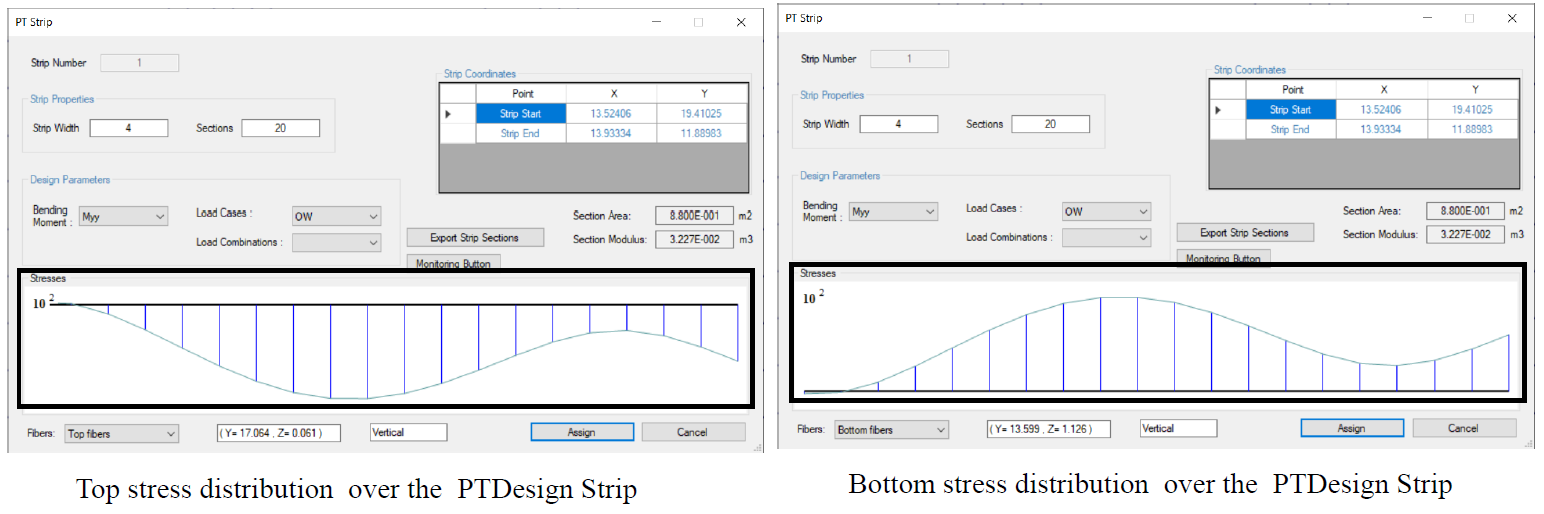The image size is (1544, 514).
Task: Select Strip Start cell in Bottom fibers window
Action: [1290, 110]
